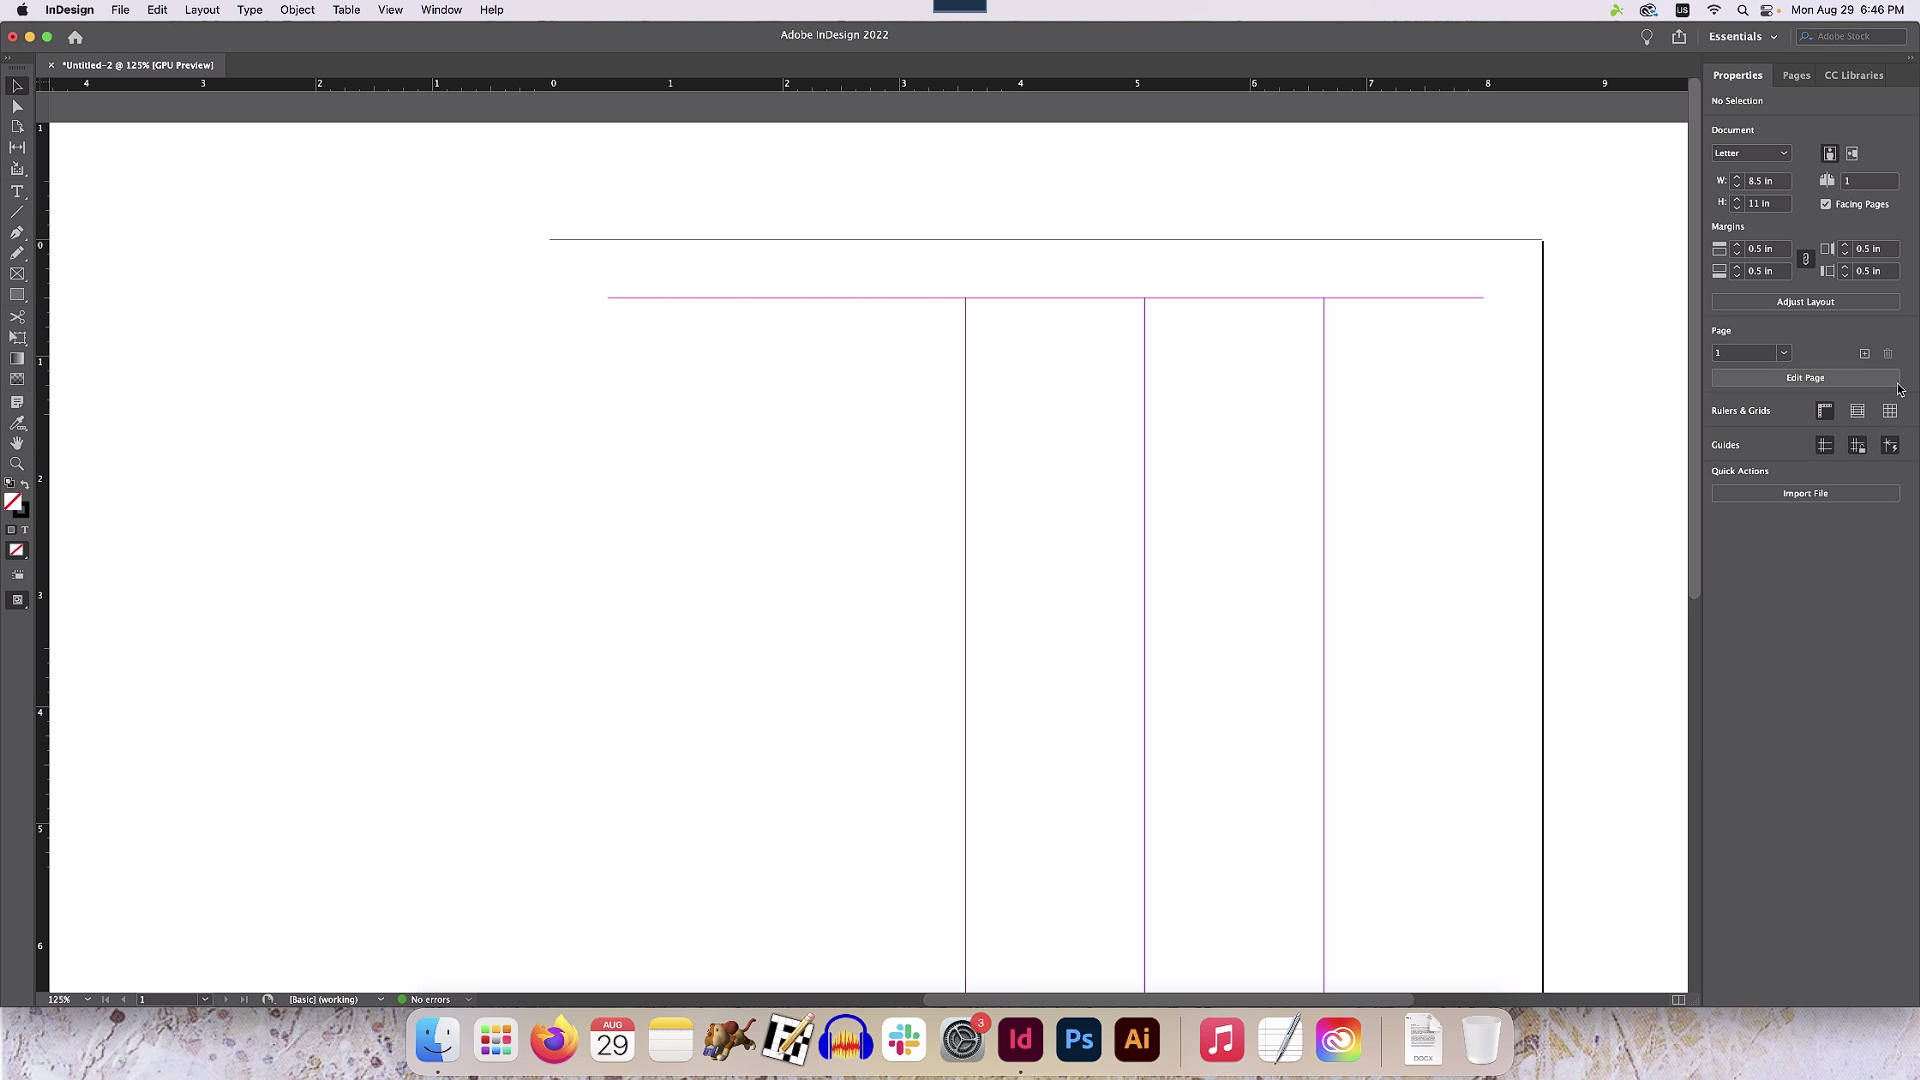
Task: Click the Adjust Layout button
Action: [1805, 301]
